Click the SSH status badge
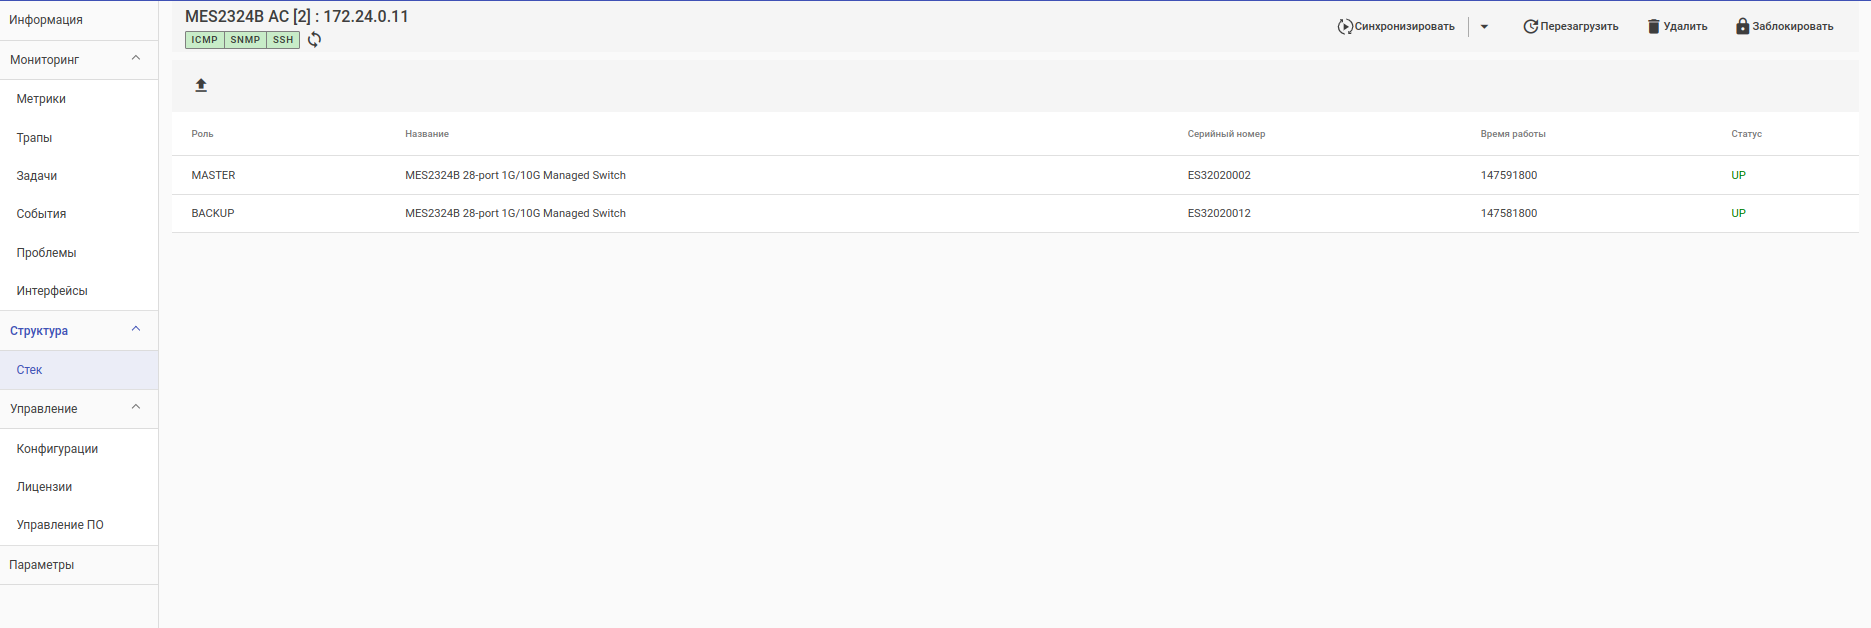 click(283, 40)
